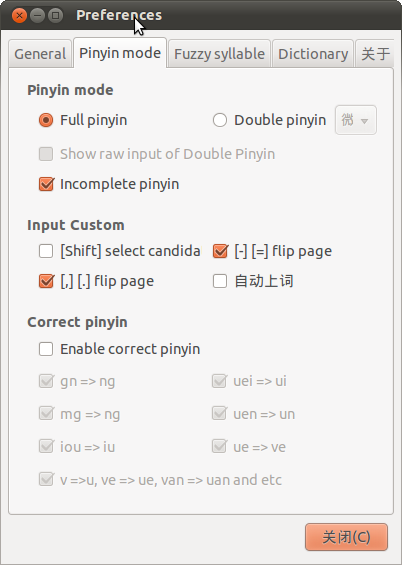Click the 关闭(C) close button

tap(346, 537)
